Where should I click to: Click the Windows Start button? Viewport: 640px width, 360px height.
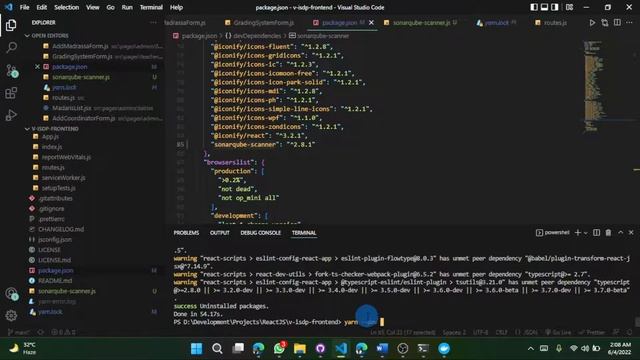(x=196, y=348)
